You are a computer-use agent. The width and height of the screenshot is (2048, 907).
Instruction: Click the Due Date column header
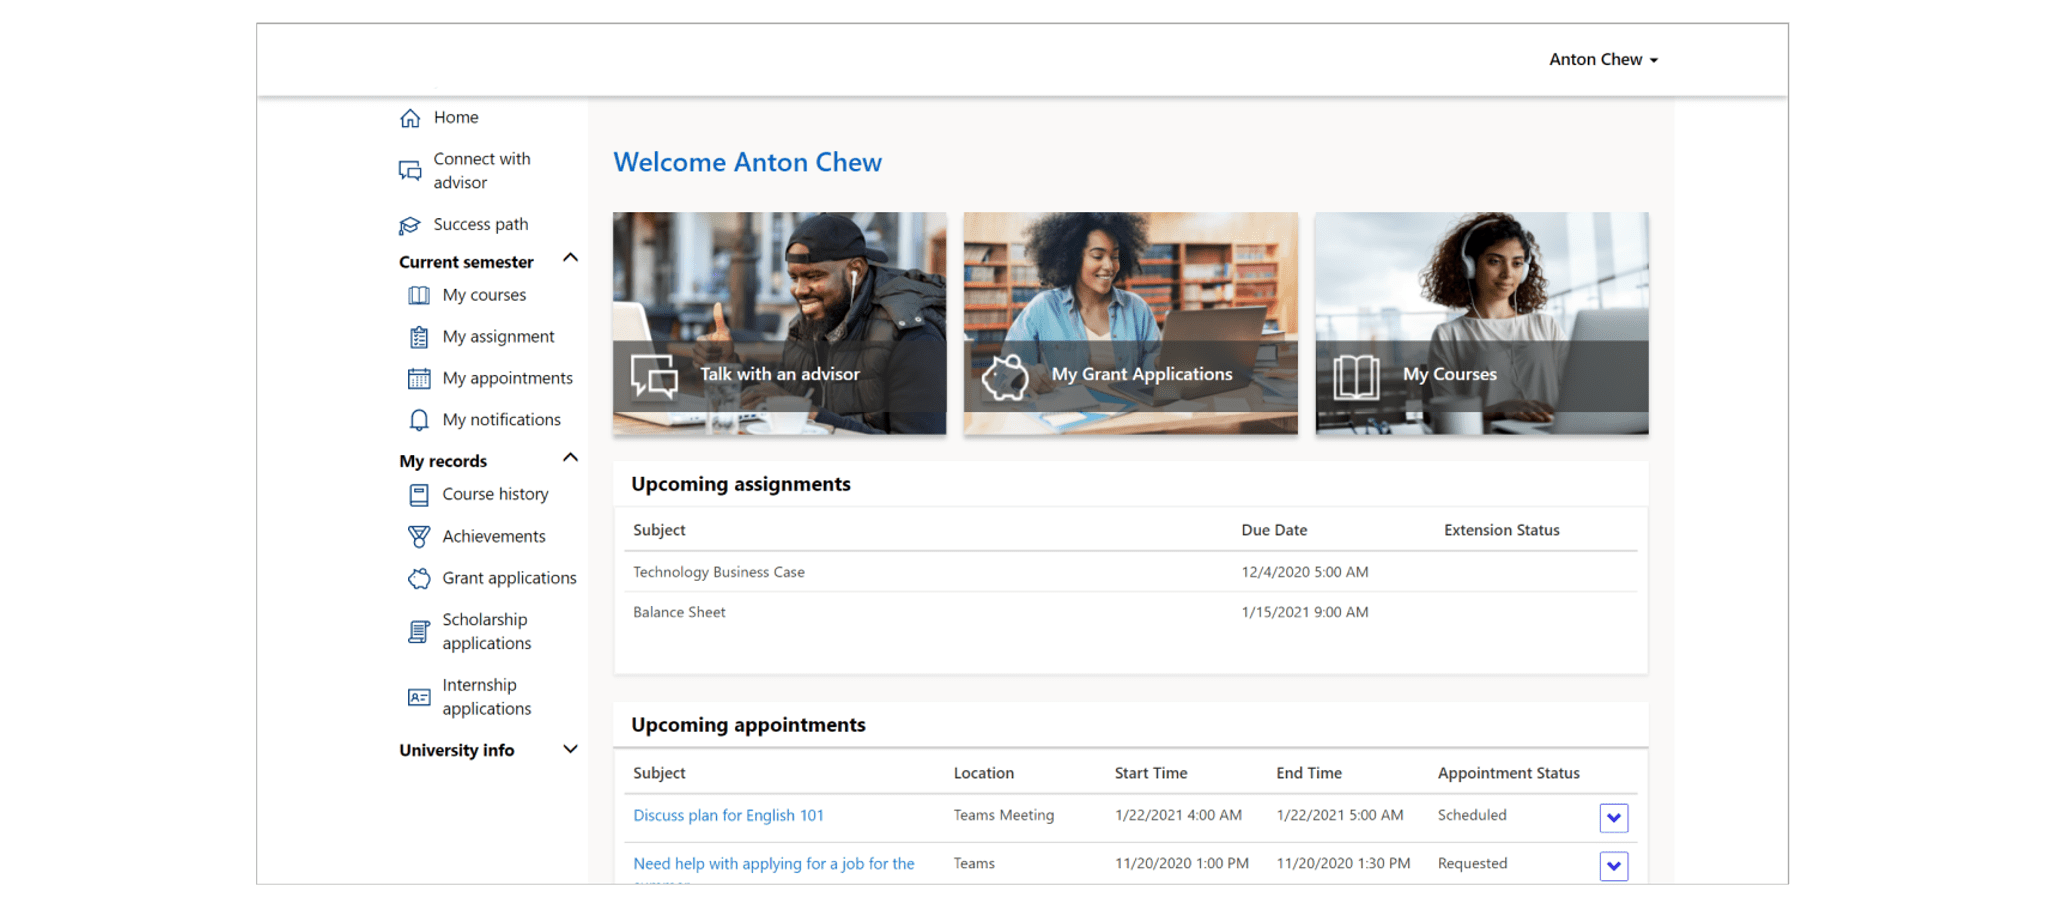coord(1274,530)
